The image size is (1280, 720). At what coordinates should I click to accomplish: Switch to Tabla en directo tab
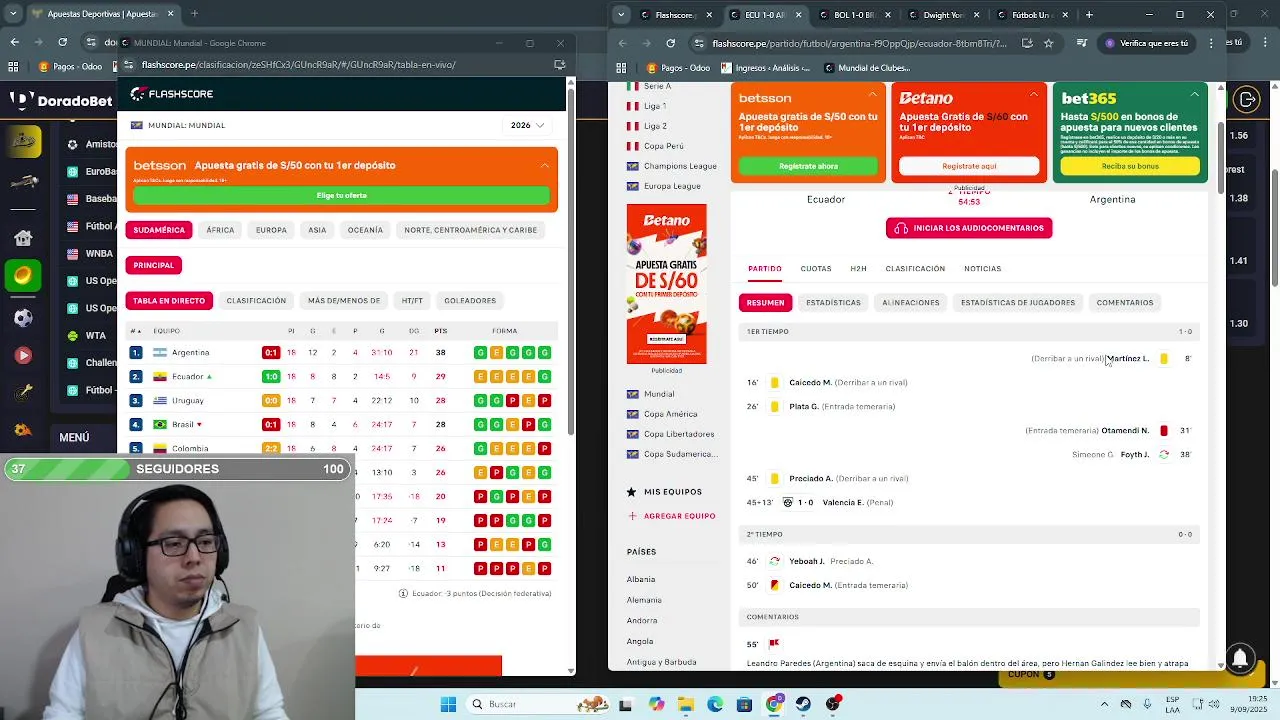click(x=169, y=301)
